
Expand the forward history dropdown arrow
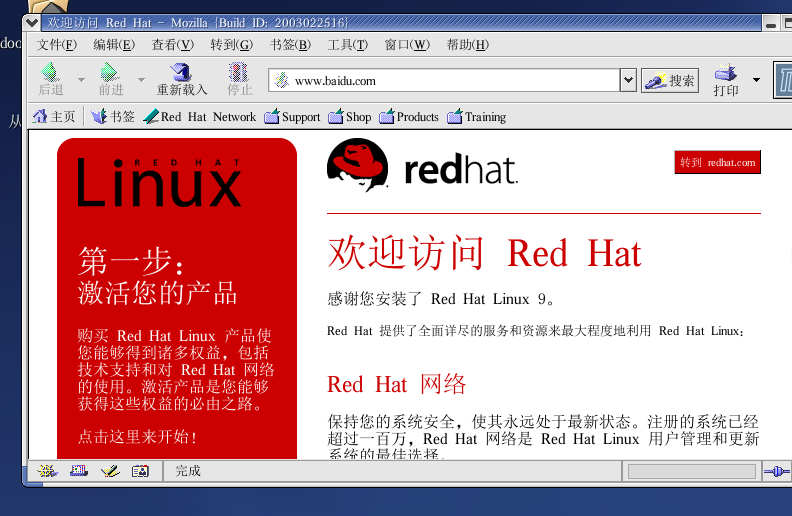[x=141, y=80]
